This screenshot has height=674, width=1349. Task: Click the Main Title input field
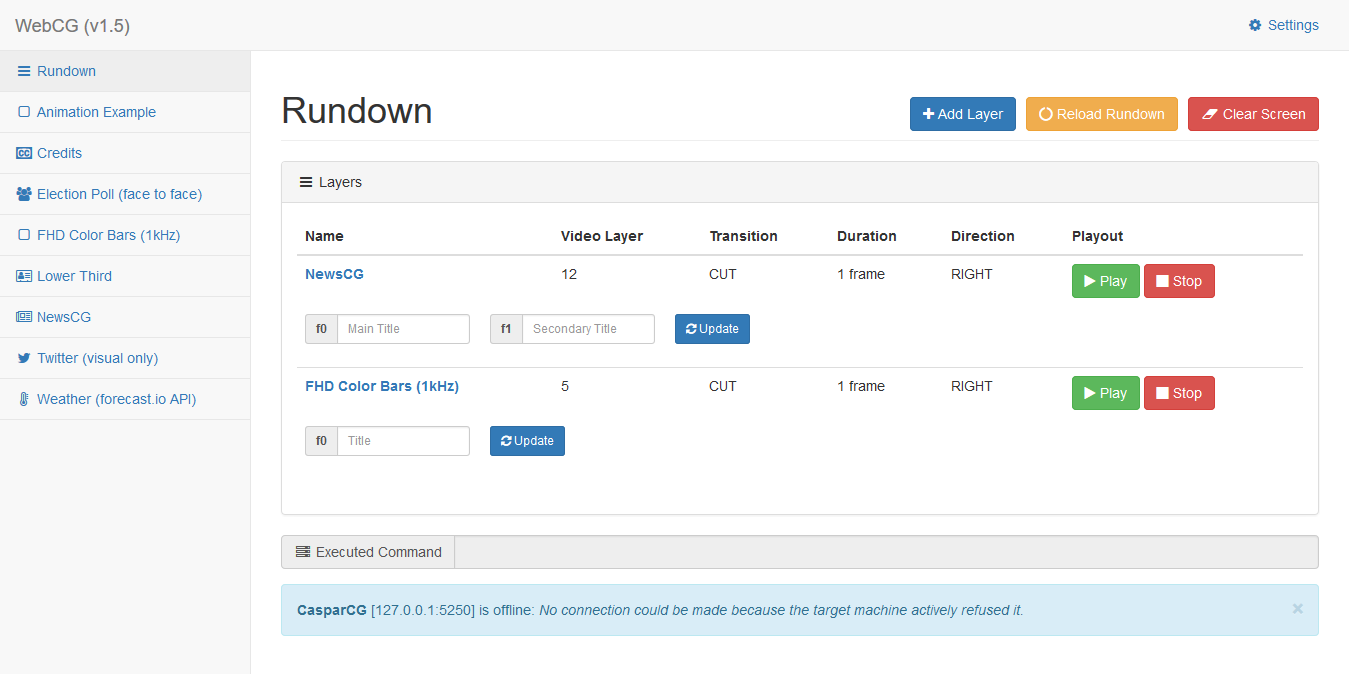[x=403, y=328]
